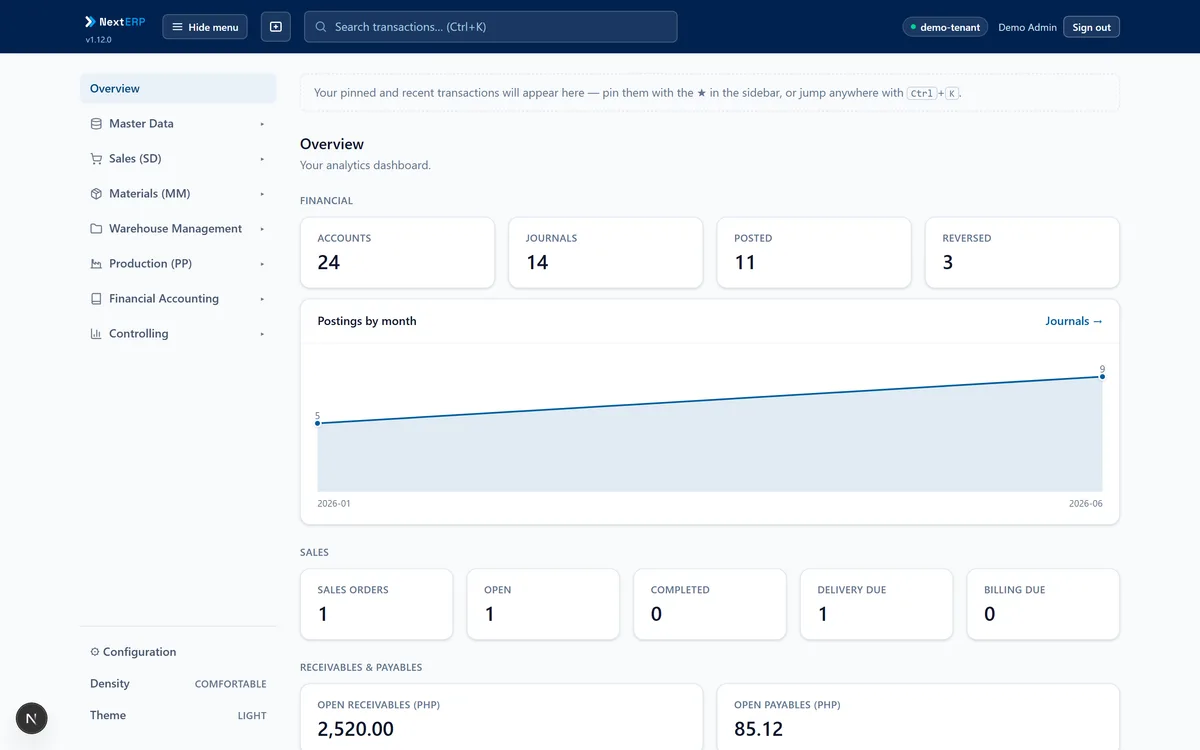Click the 2026-01 chart data point
Viewport: 1200px width, 750px height.
[318, 423]
